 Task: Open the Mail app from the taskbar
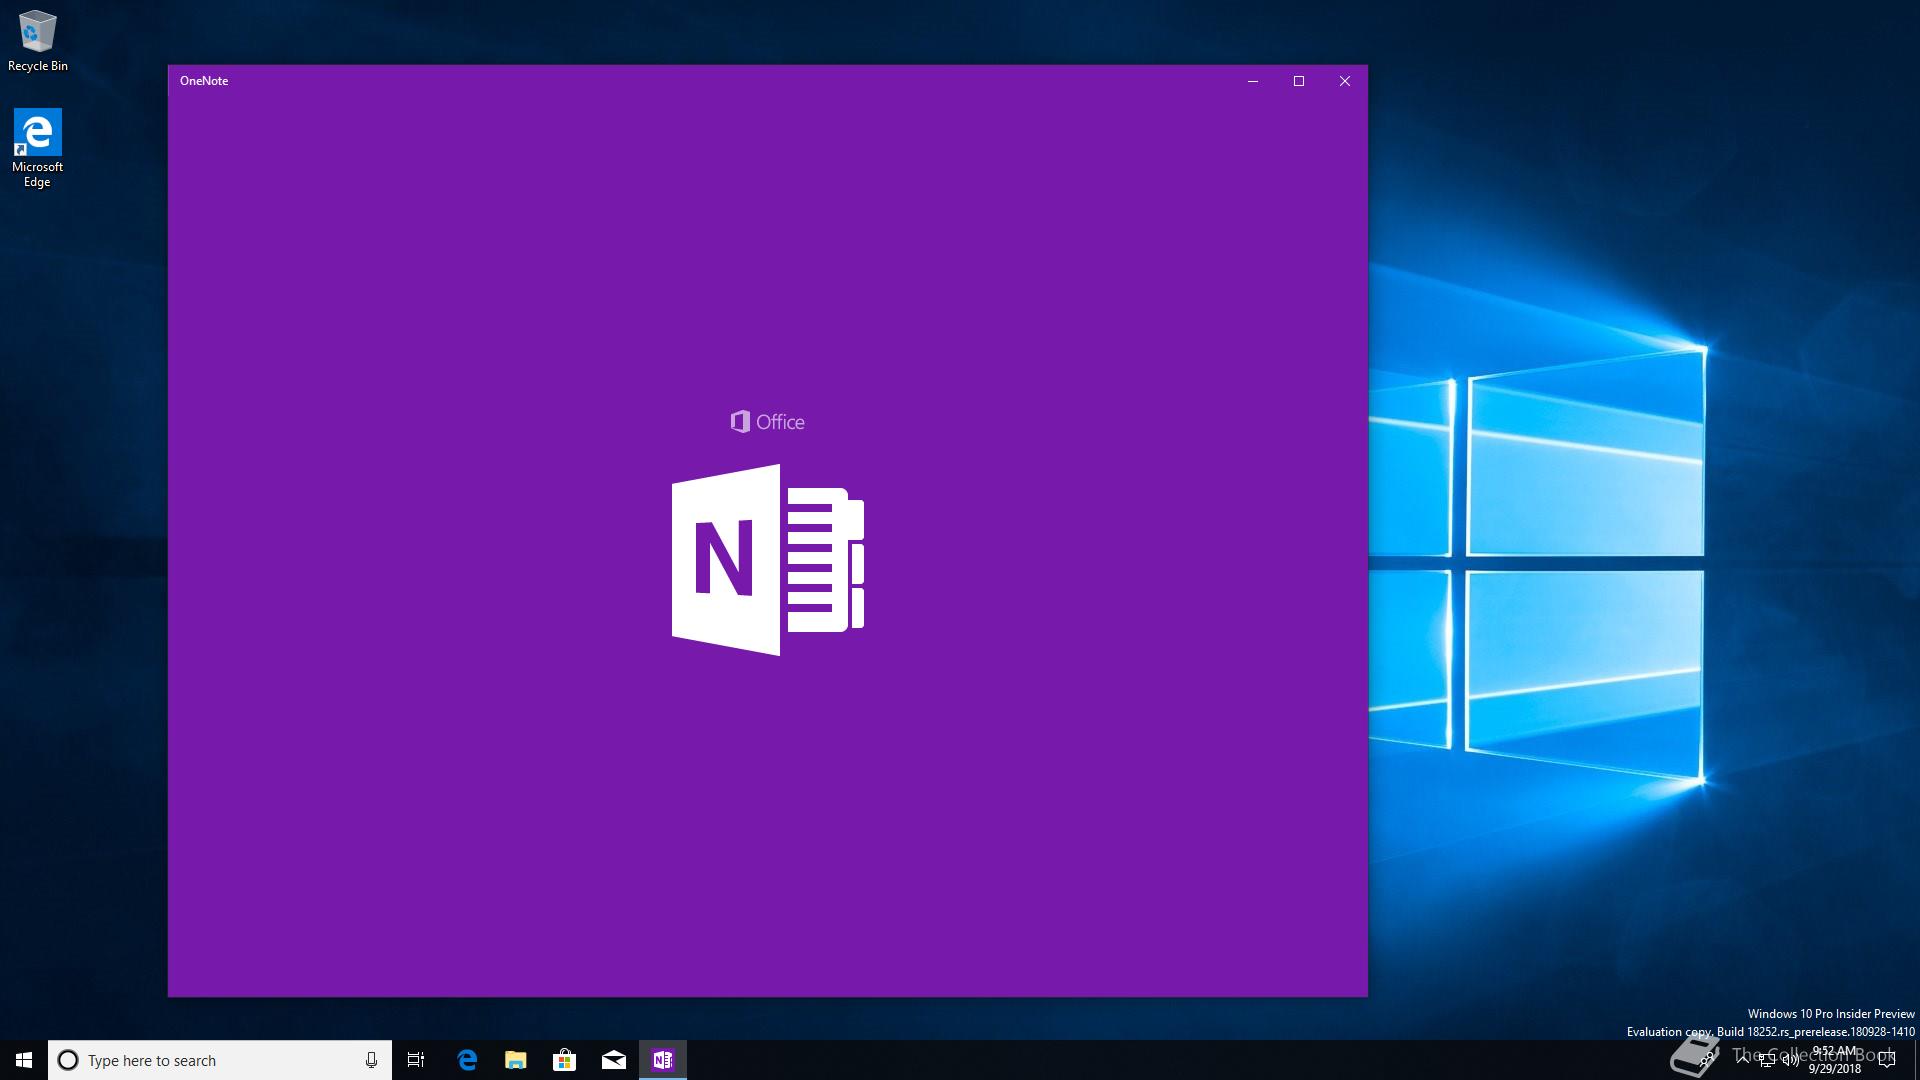coord(614,1060)
